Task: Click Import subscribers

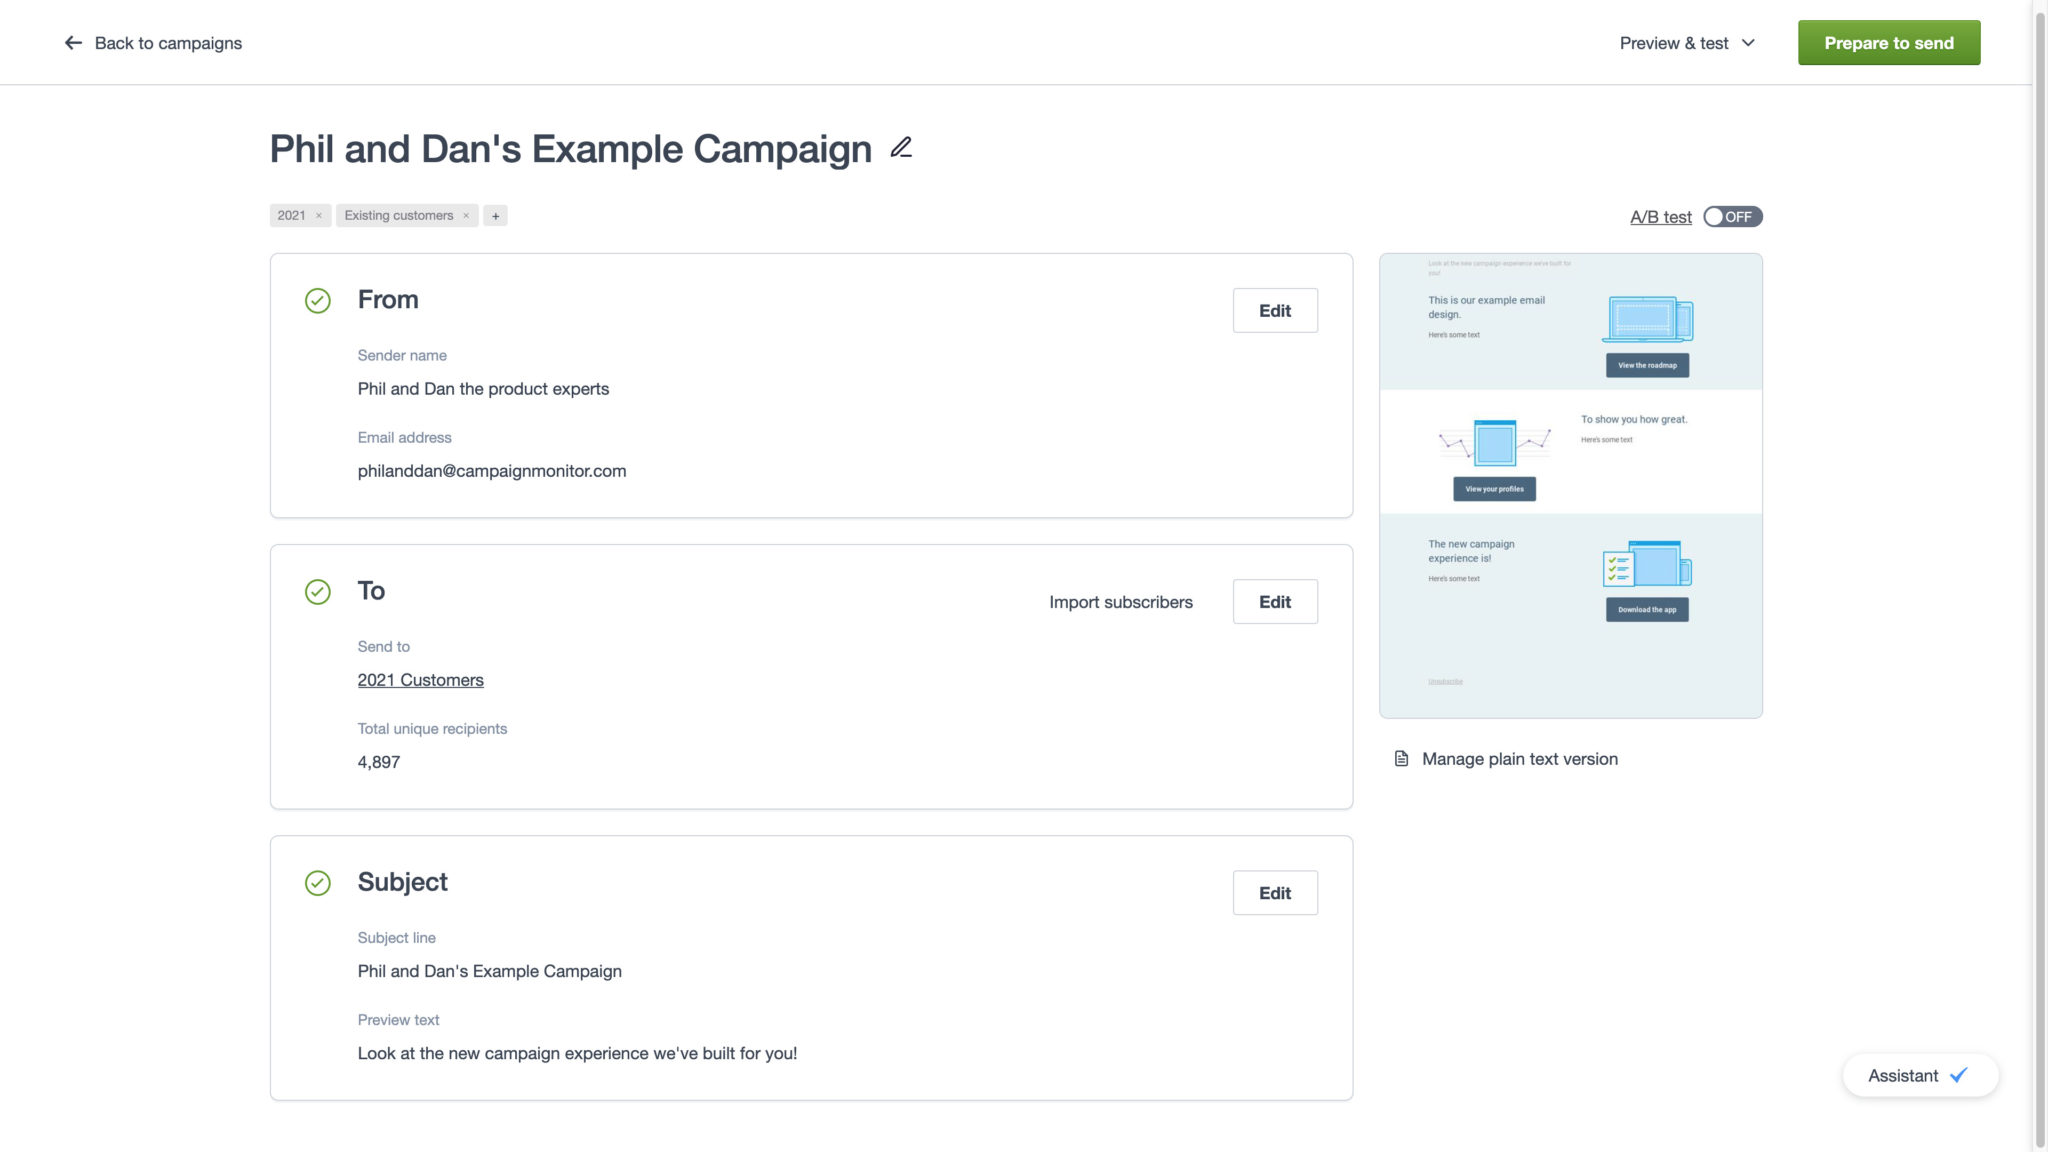Action: pos(1119,601)
